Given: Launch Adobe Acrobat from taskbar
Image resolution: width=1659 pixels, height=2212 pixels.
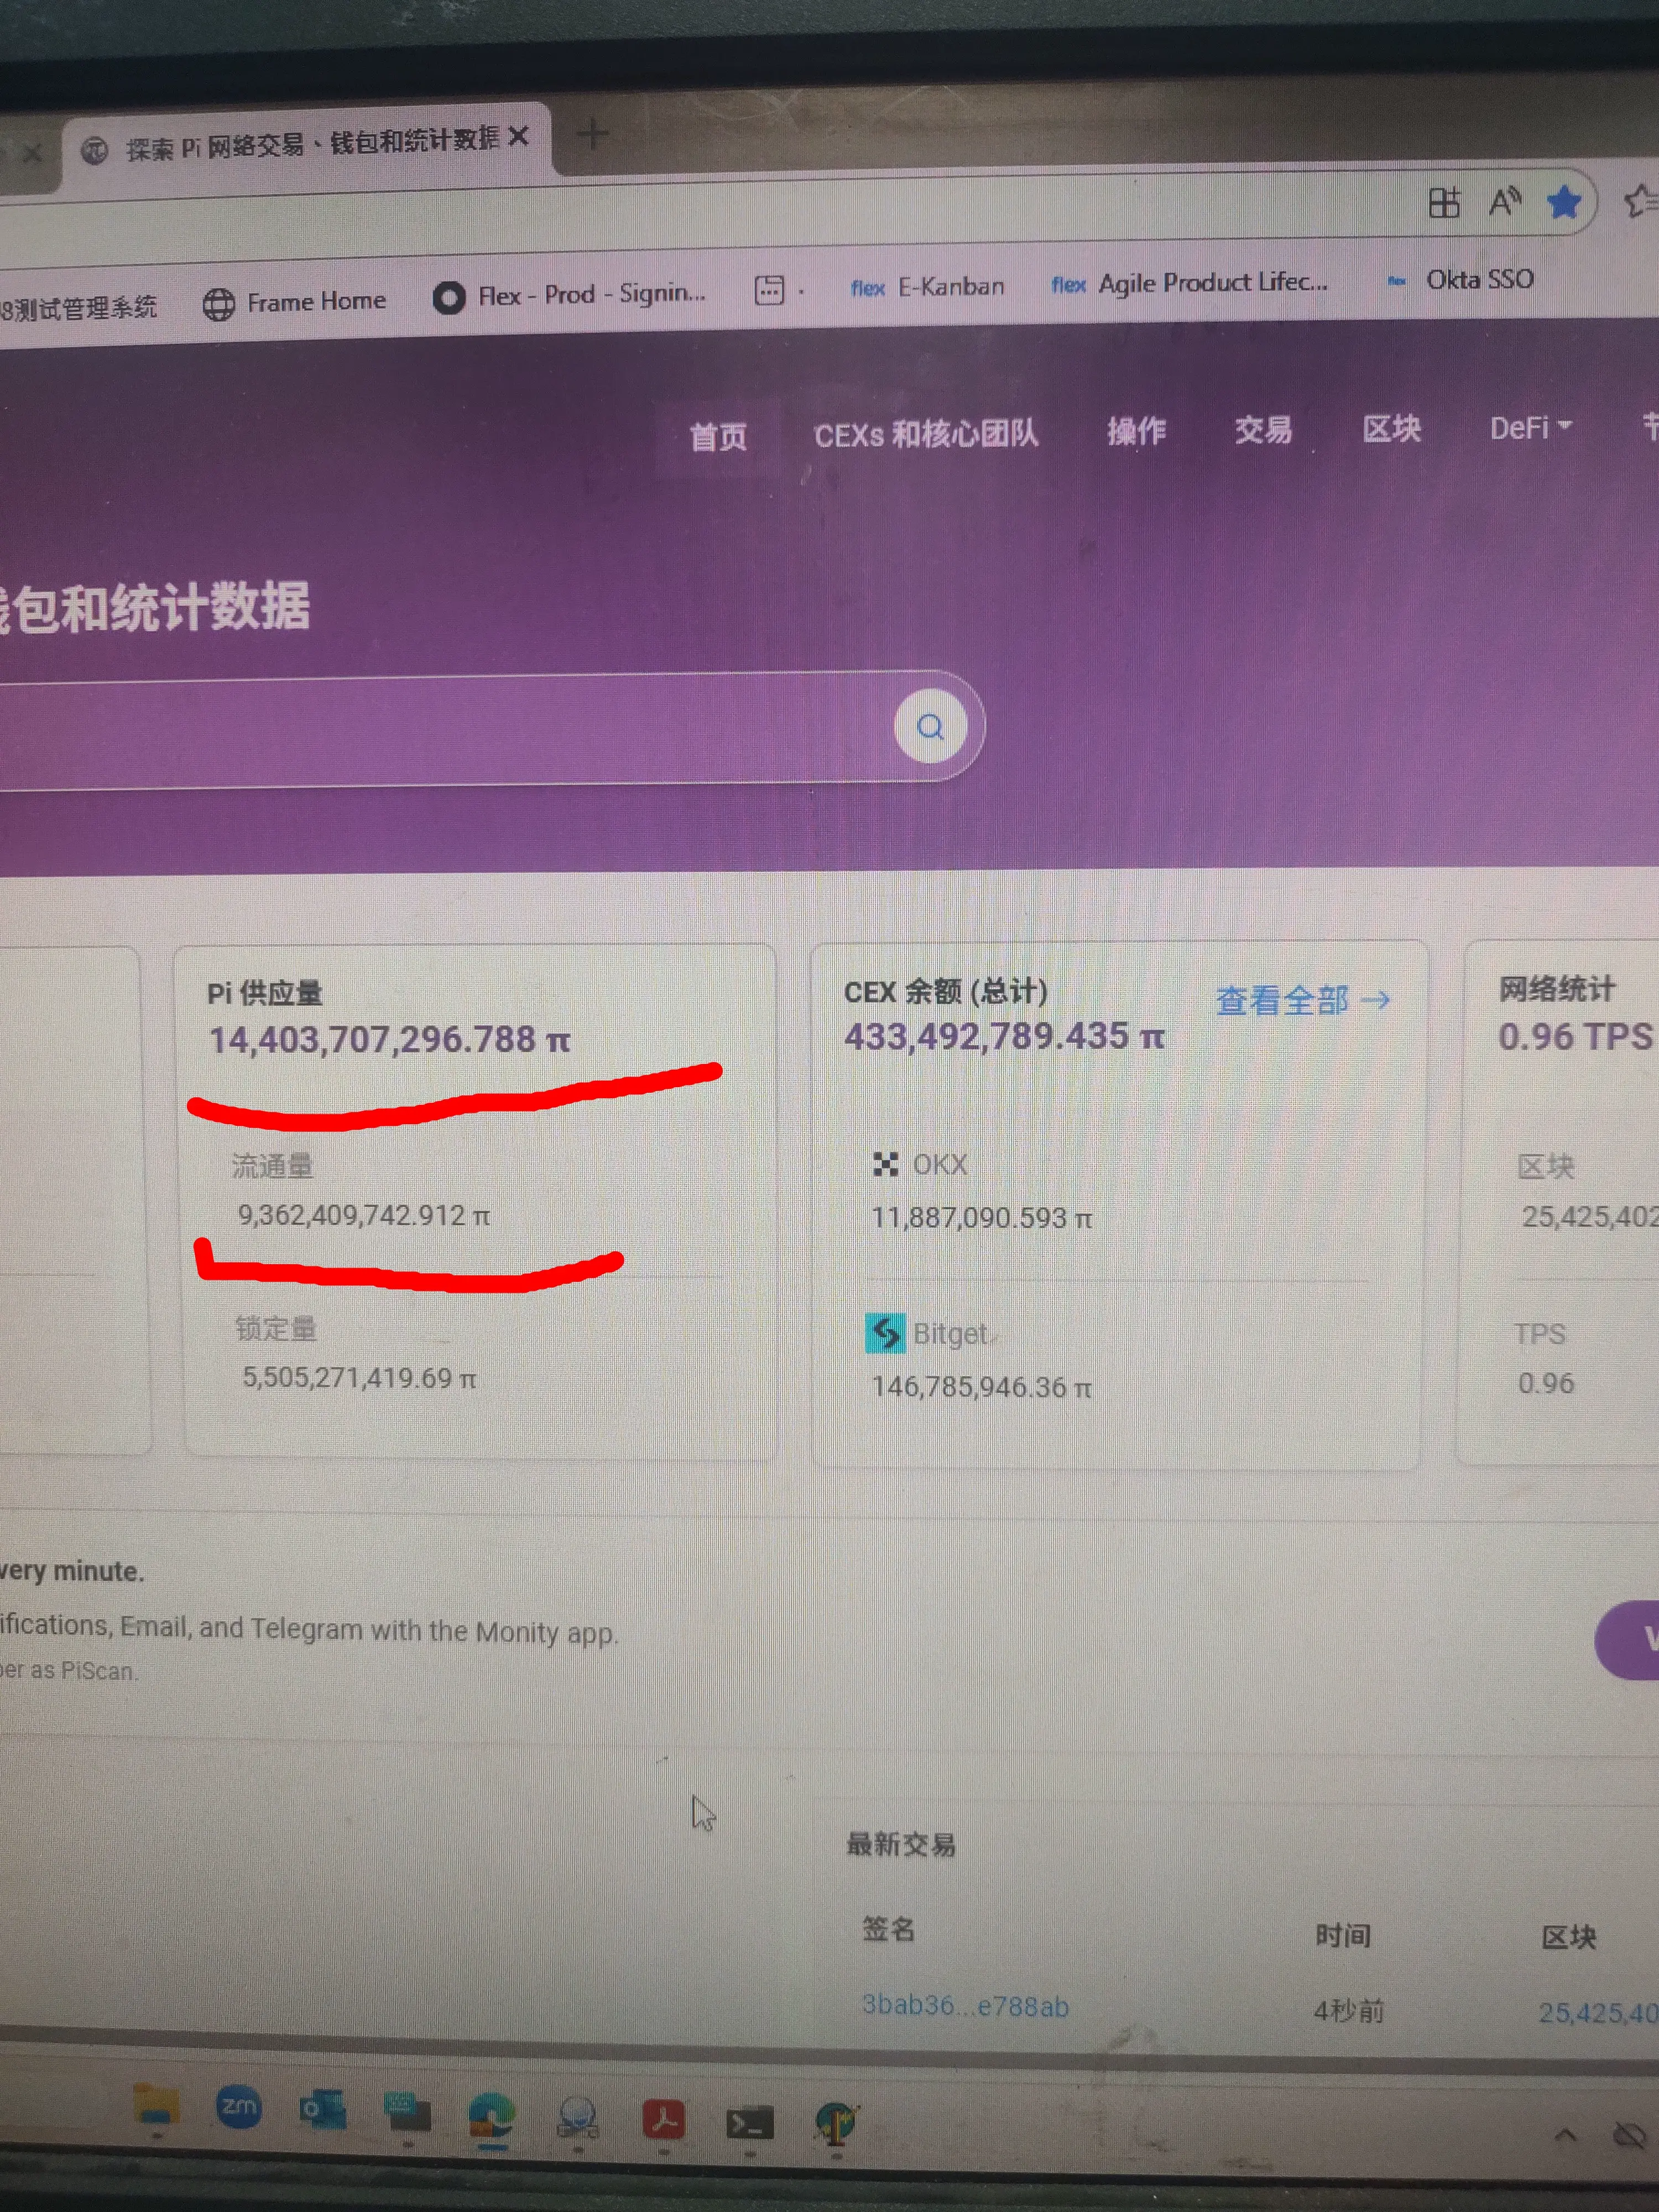Looking at the screenshot, I should coord(663,2118).
